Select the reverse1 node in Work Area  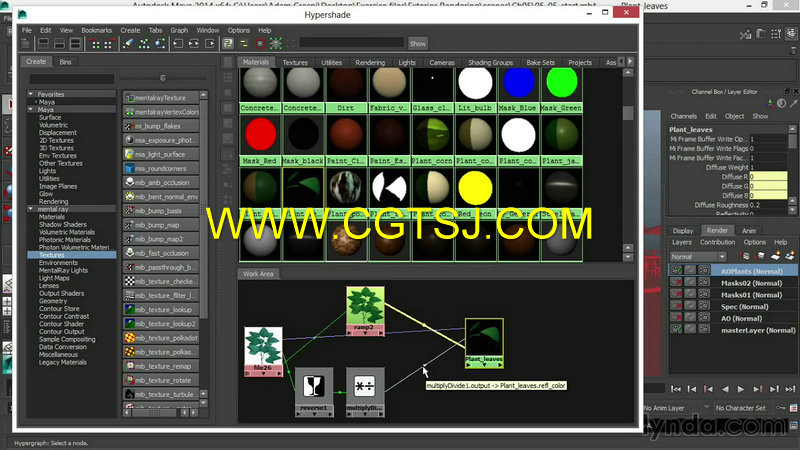(314, 391)
